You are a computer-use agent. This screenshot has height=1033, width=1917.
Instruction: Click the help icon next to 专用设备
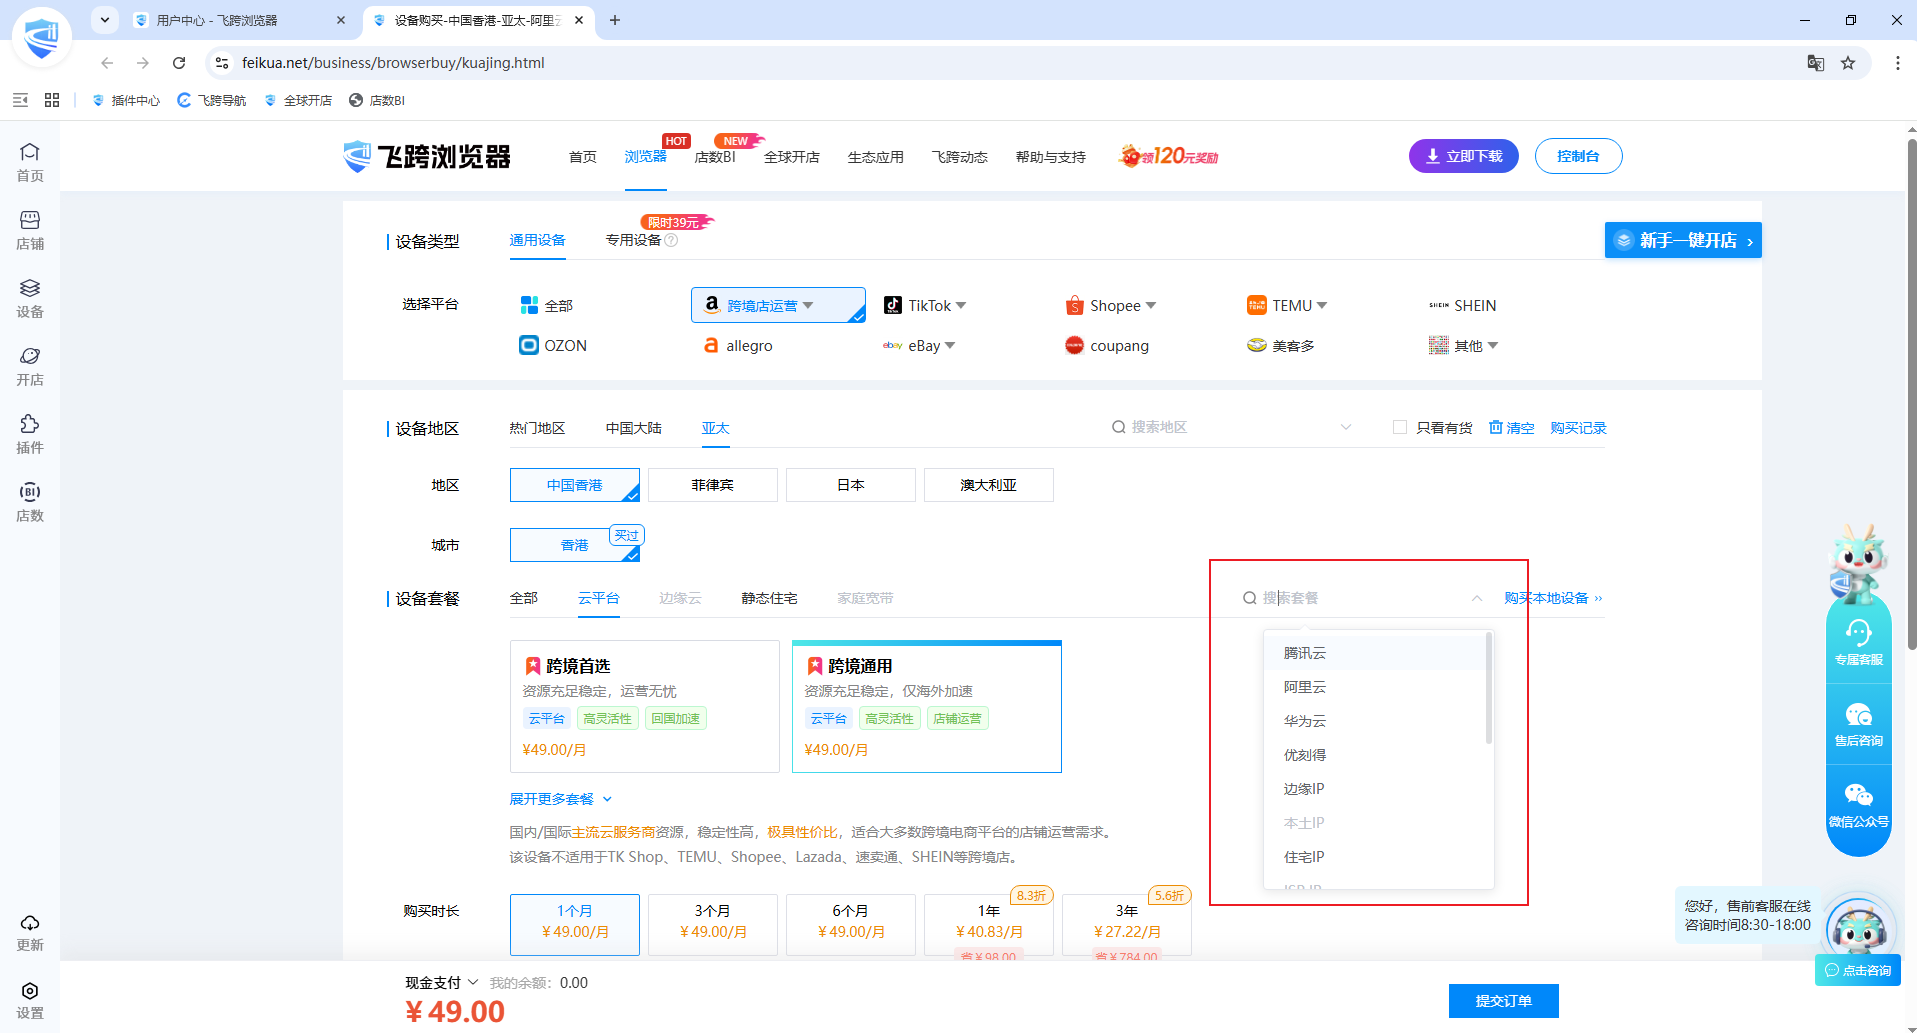pos(672,240)
